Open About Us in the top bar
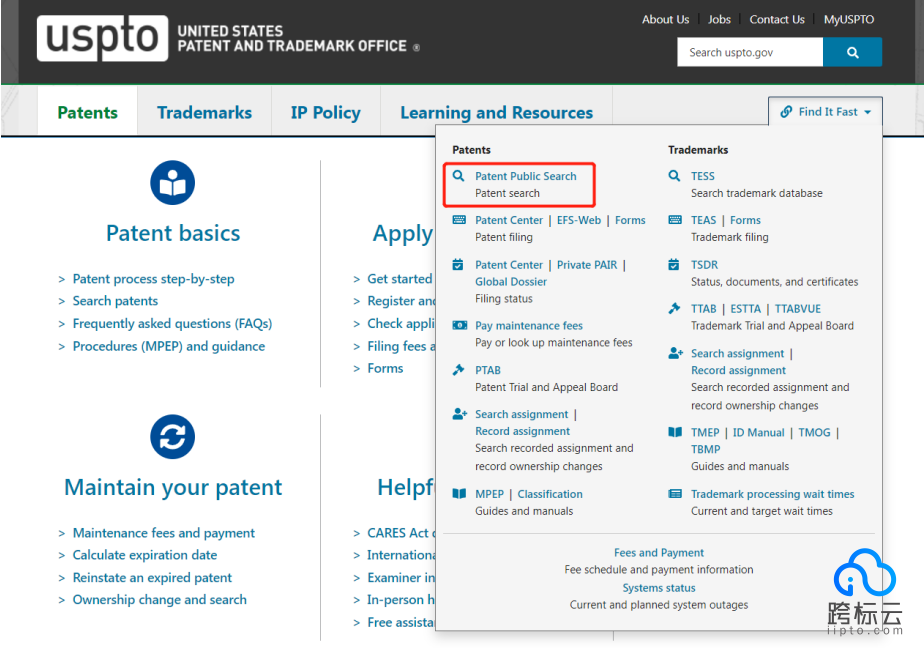This screenshot has height=648, width=924. tap(665, 19)
